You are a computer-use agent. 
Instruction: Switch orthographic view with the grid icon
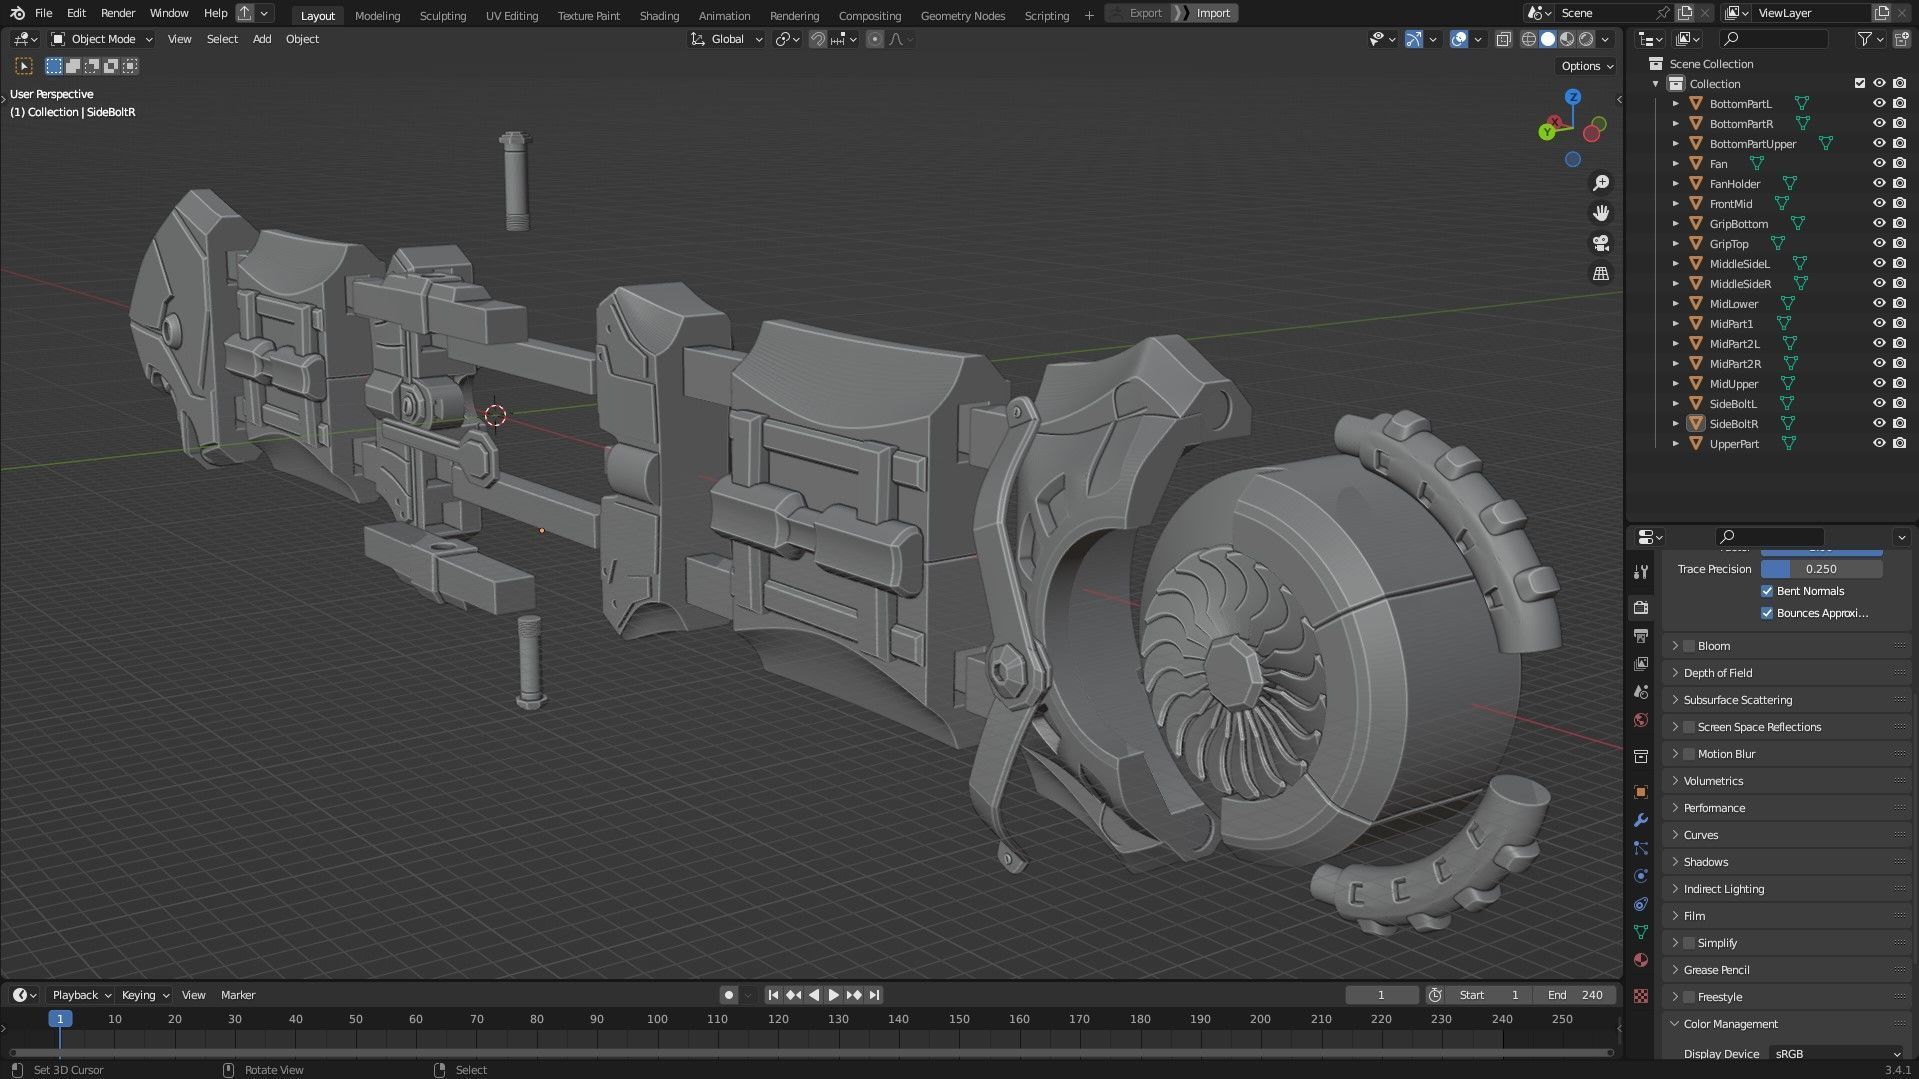[1601, 273]
